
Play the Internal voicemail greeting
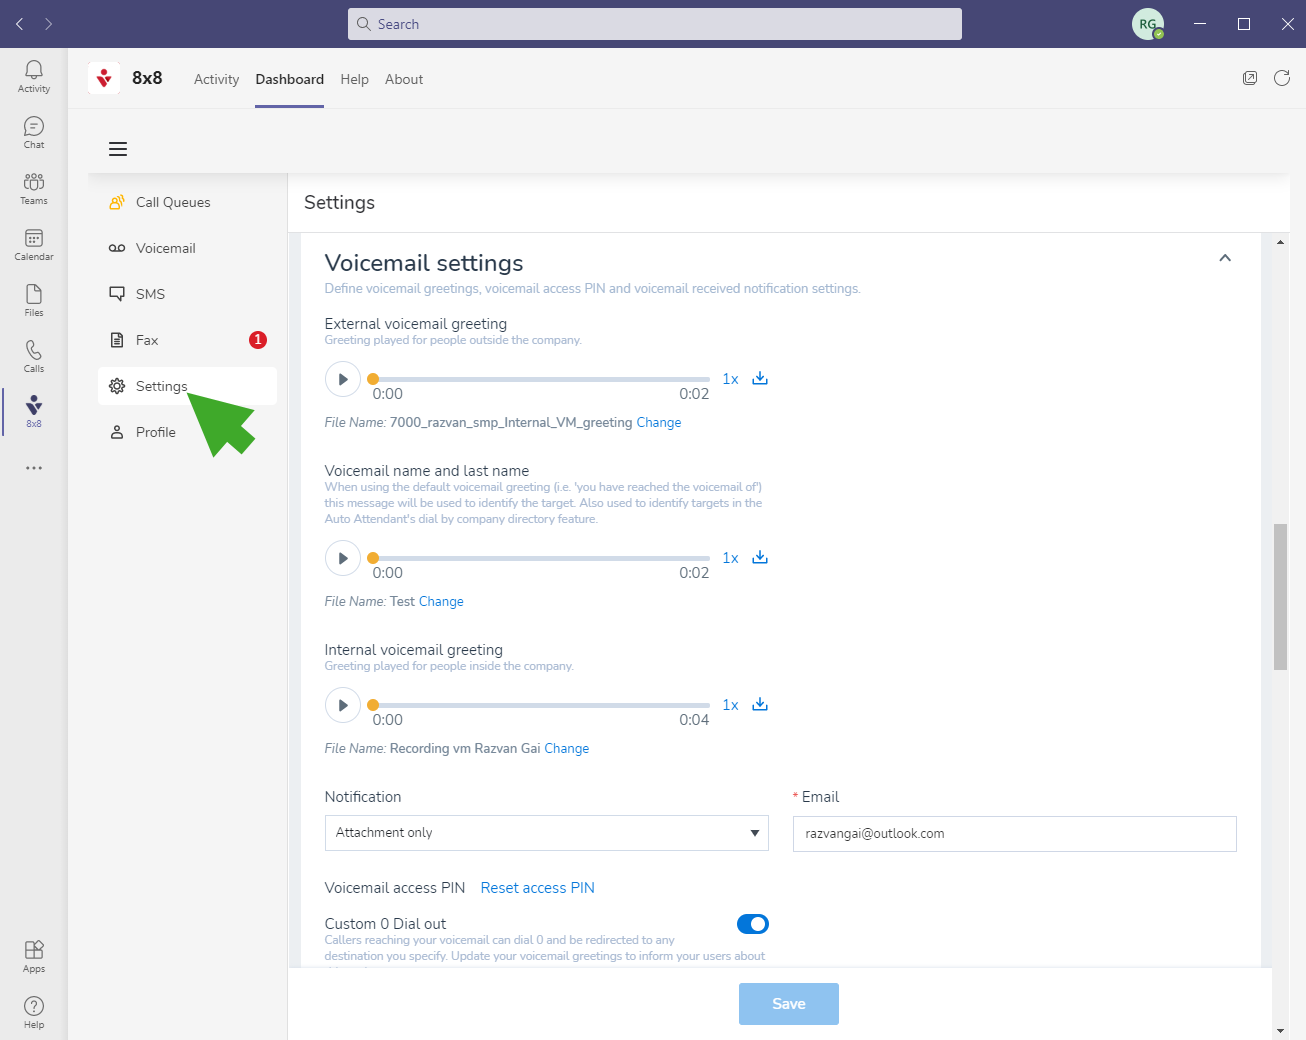(342, 705)
